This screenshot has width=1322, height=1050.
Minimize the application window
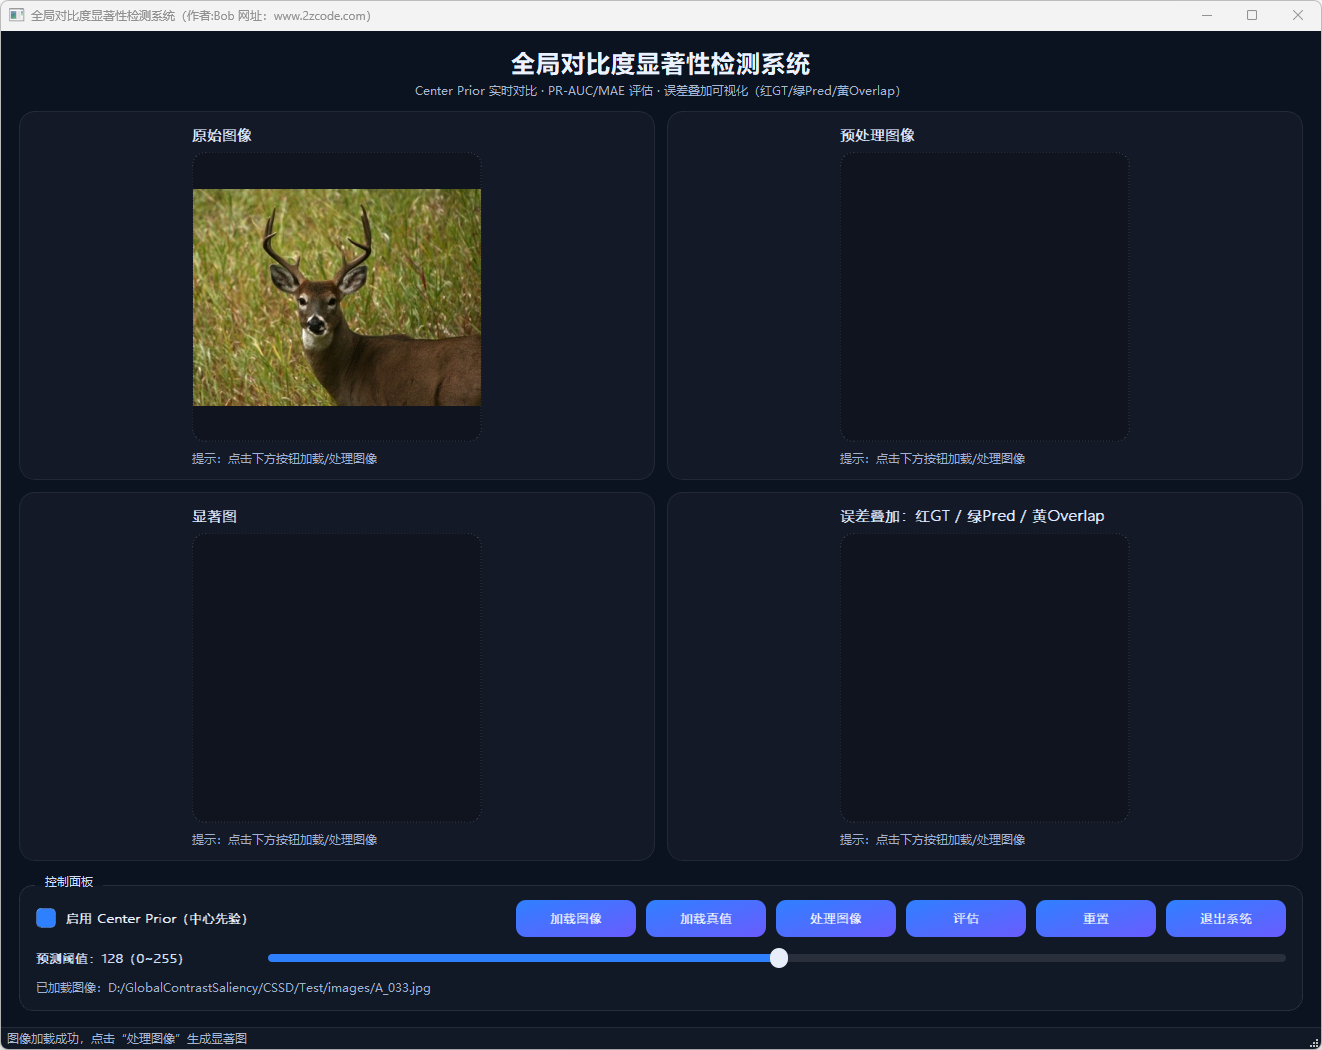pos(1207,15)
